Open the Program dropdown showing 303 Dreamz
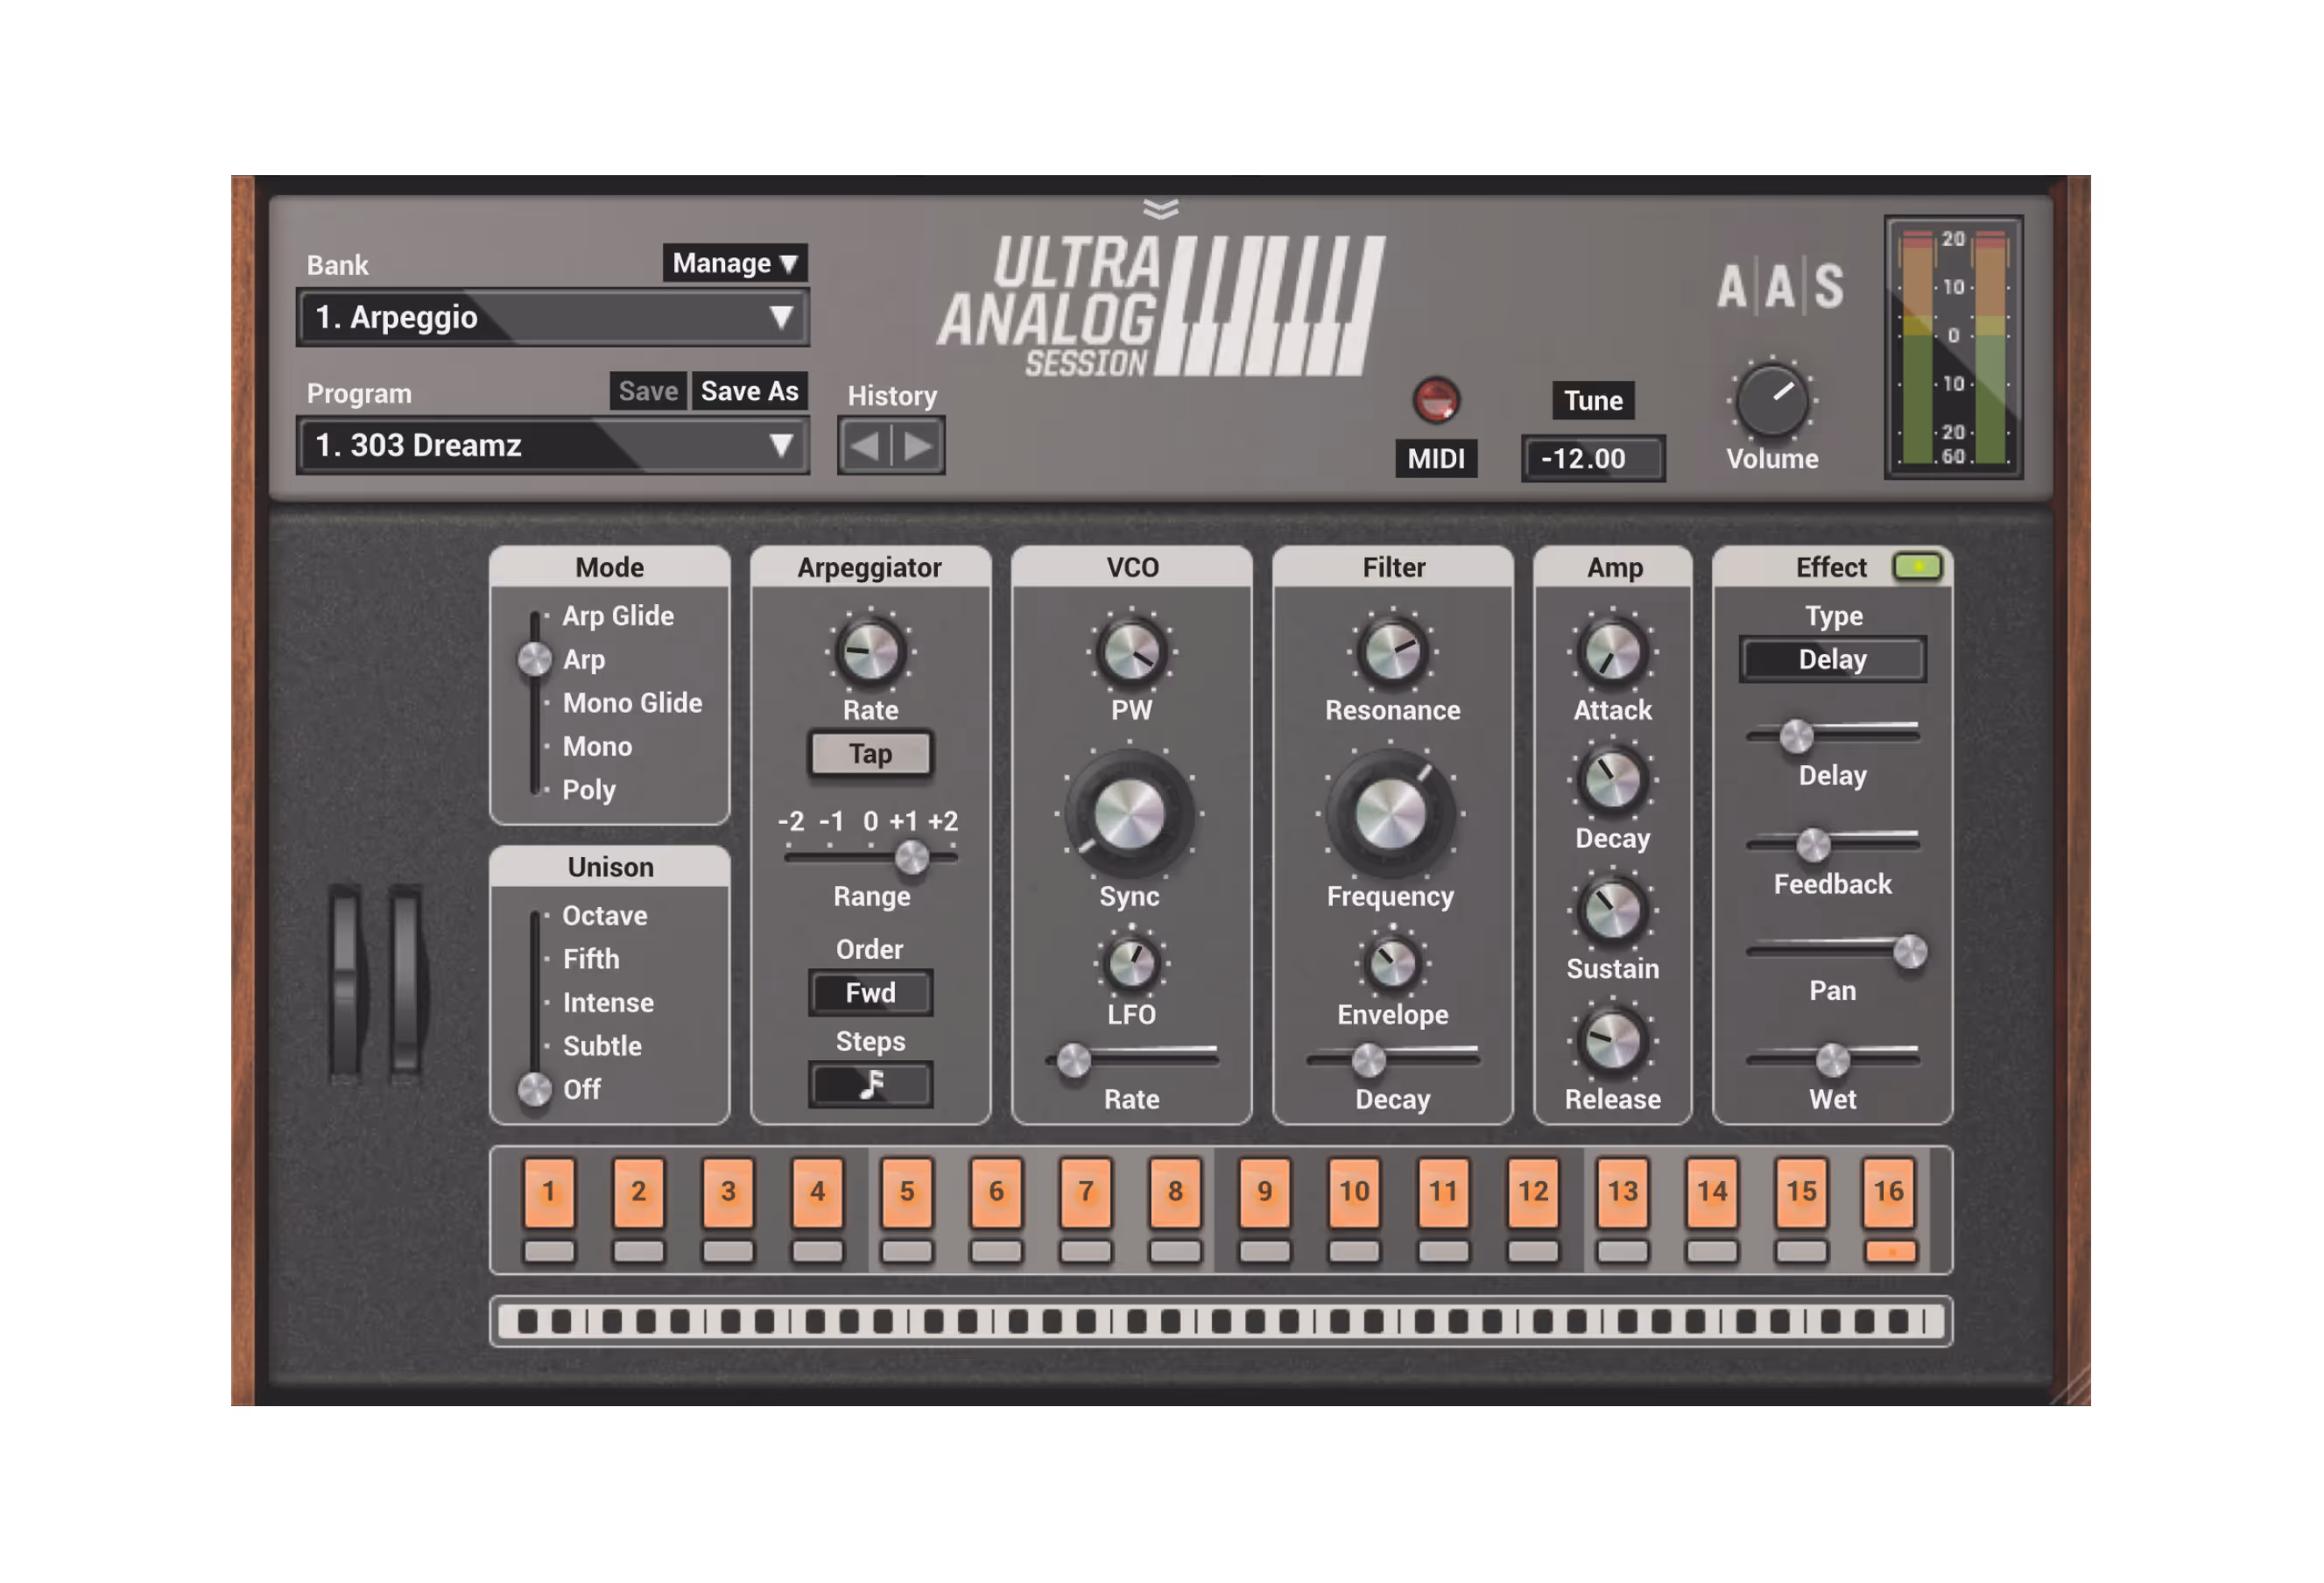 pyautogui.click(x=553, y=446)
